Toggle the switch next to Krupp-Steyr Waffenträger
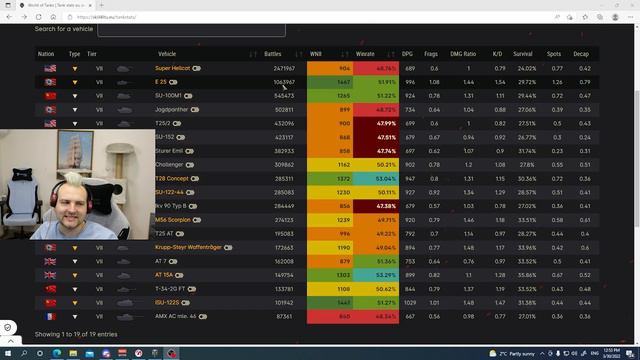Screen dimensions: 640x360 [x=228, y=248]
